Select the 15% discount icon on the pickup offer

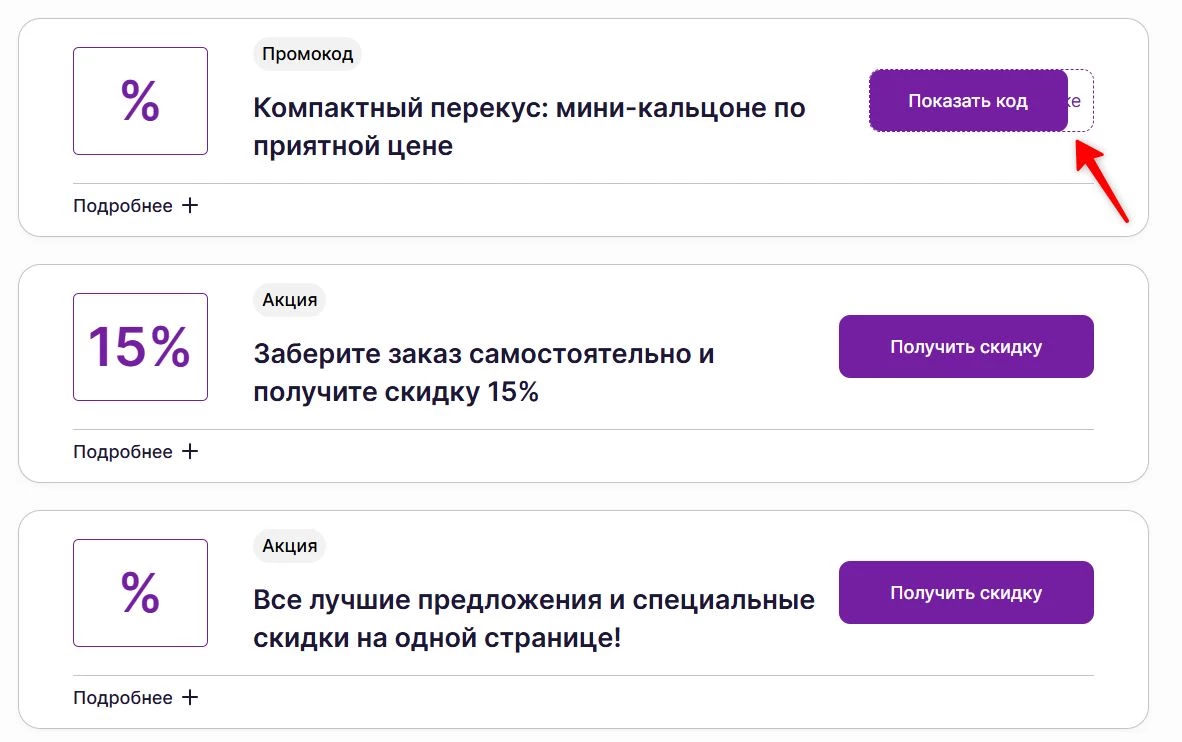tap(139, 346)
